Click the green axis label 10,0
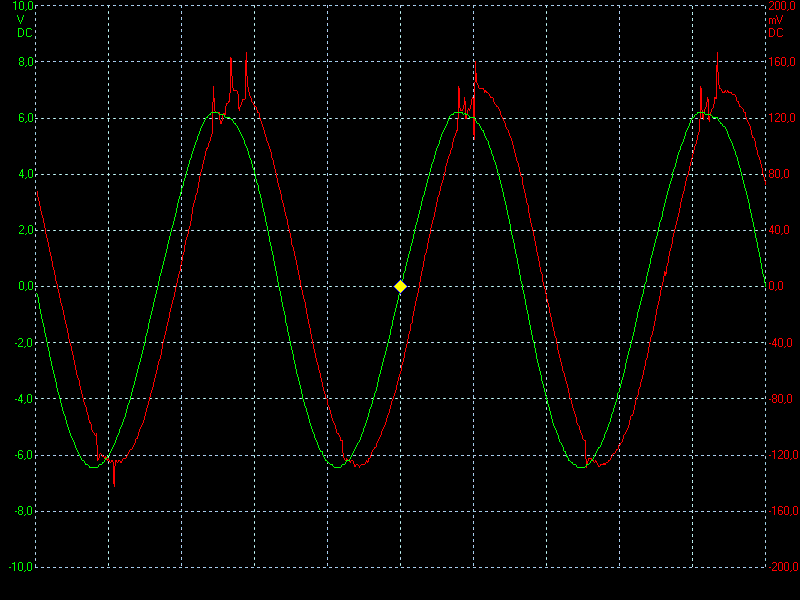This screenshot has height=600, width=800. coord(22,6)
